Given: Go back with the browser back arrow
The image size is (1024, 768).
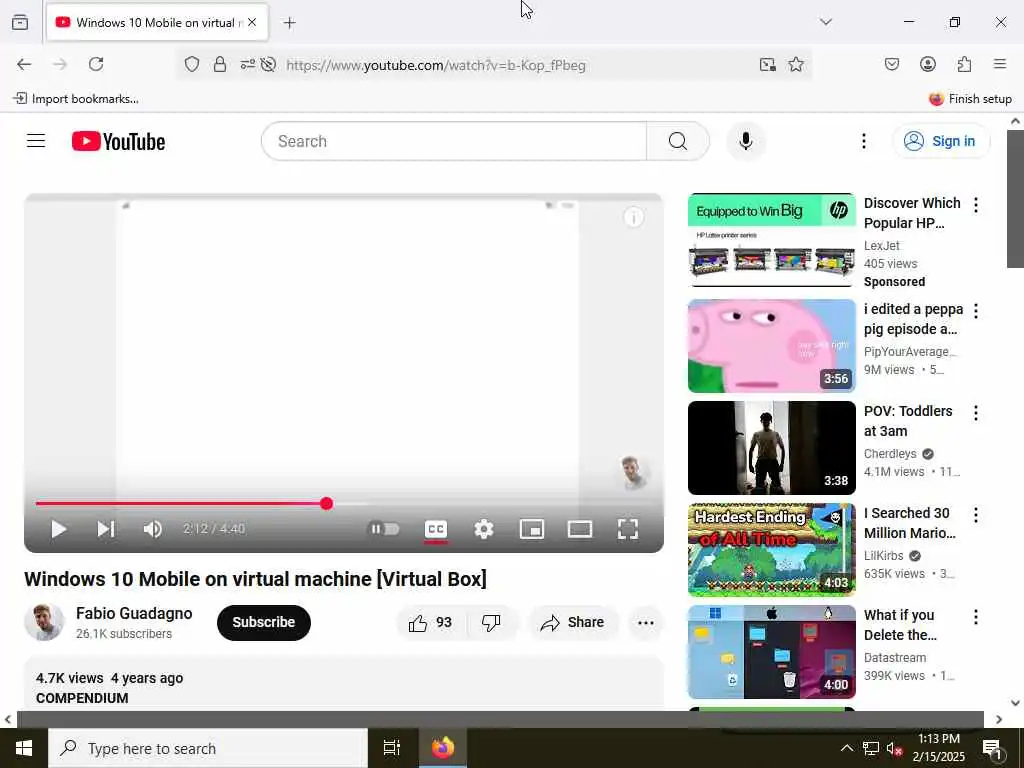Looking at the screenshot, I should click(24, 64).
